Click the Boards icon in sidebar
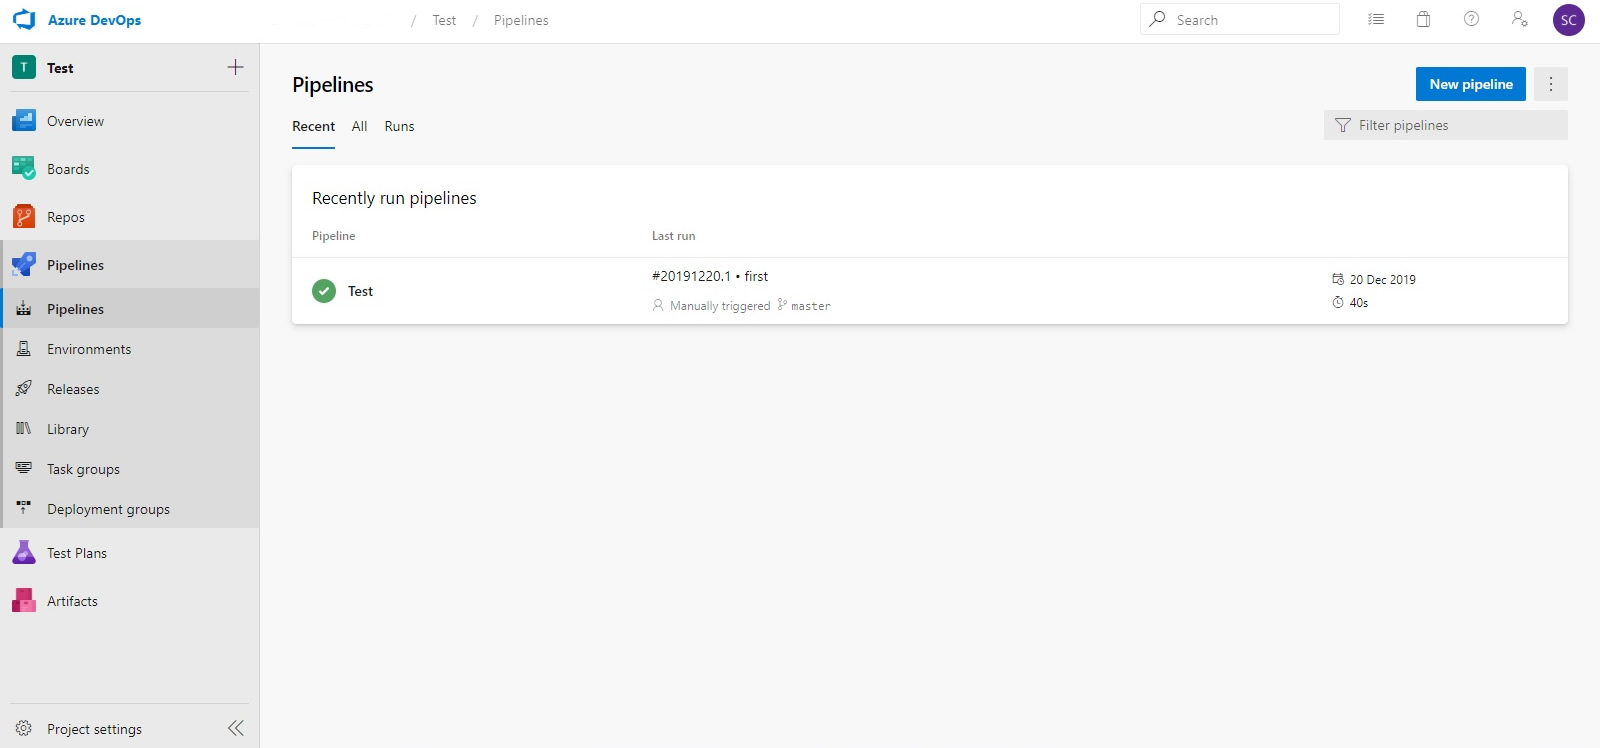 24,169
